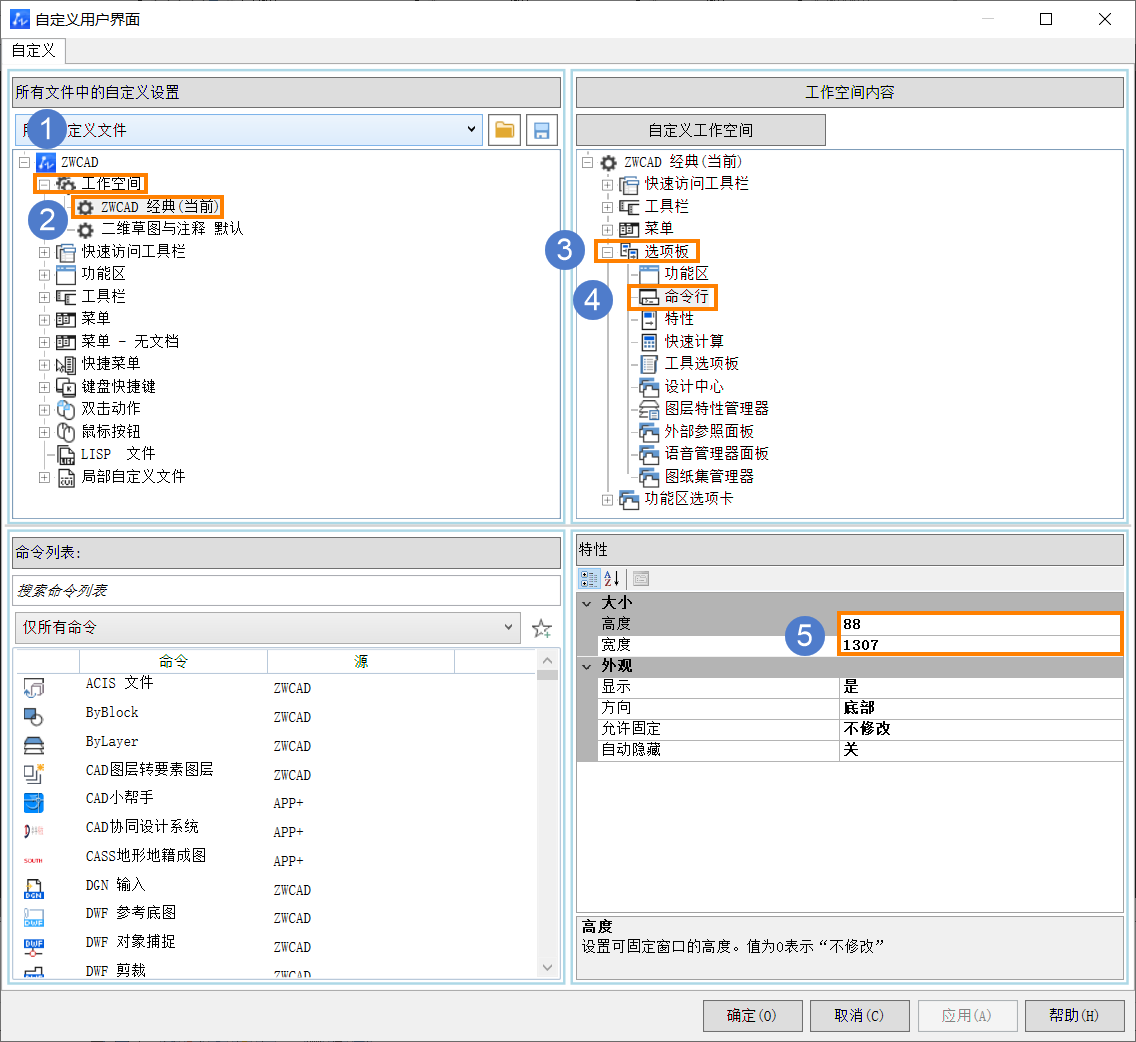This screenshot has height=1042, width=1136.
Task: Collapse the 大小 property group
Action: (x=587, y=603)
